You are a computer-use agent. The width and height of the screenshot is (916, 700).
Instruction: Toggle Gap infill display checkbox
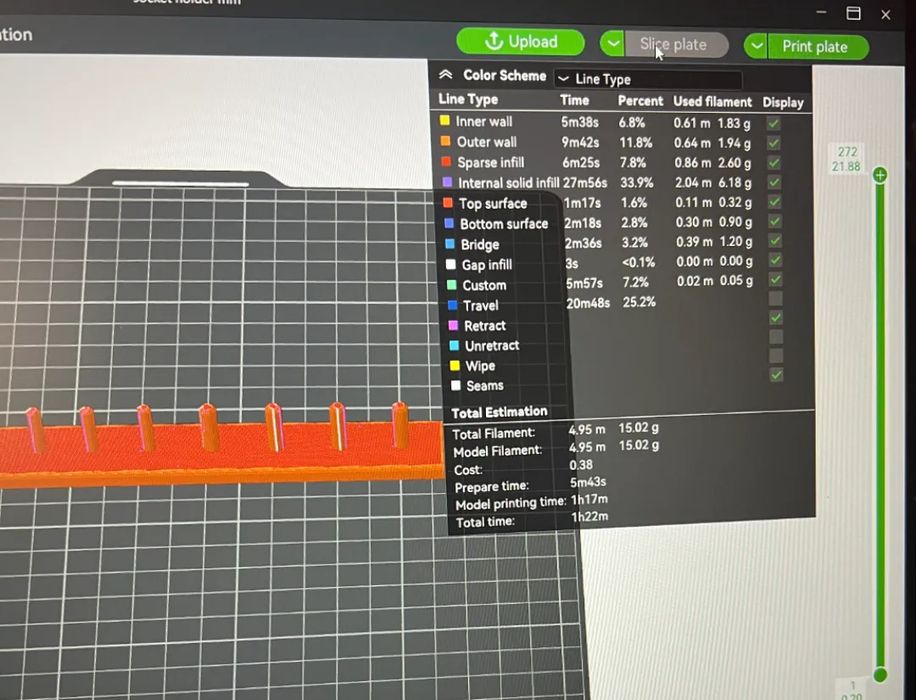[x=775, y=260]
